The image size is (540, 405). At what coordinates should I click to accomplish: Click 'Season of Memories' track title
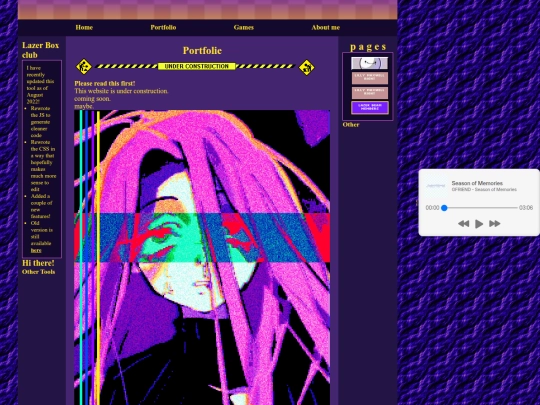[477, 183]
